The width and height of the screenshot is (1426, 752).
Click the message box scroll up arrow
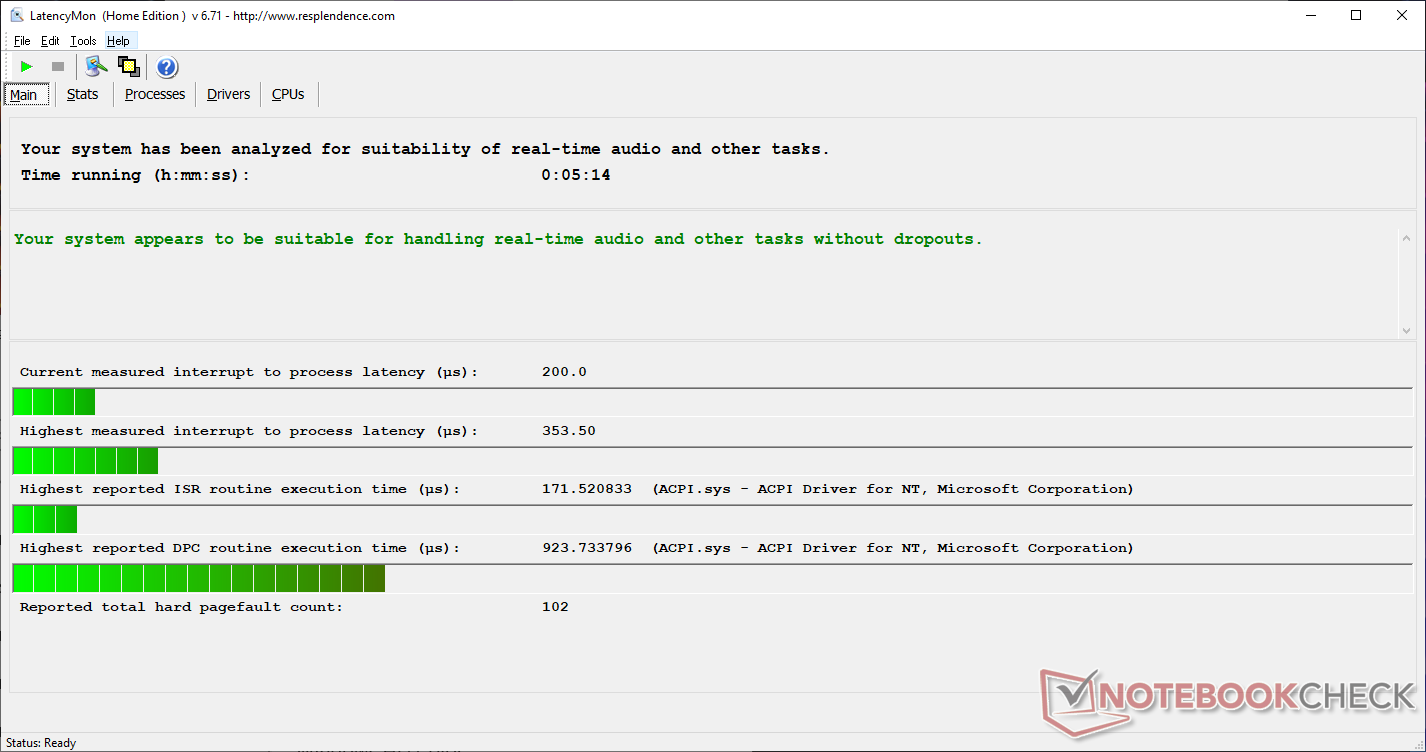[1406, 238]
